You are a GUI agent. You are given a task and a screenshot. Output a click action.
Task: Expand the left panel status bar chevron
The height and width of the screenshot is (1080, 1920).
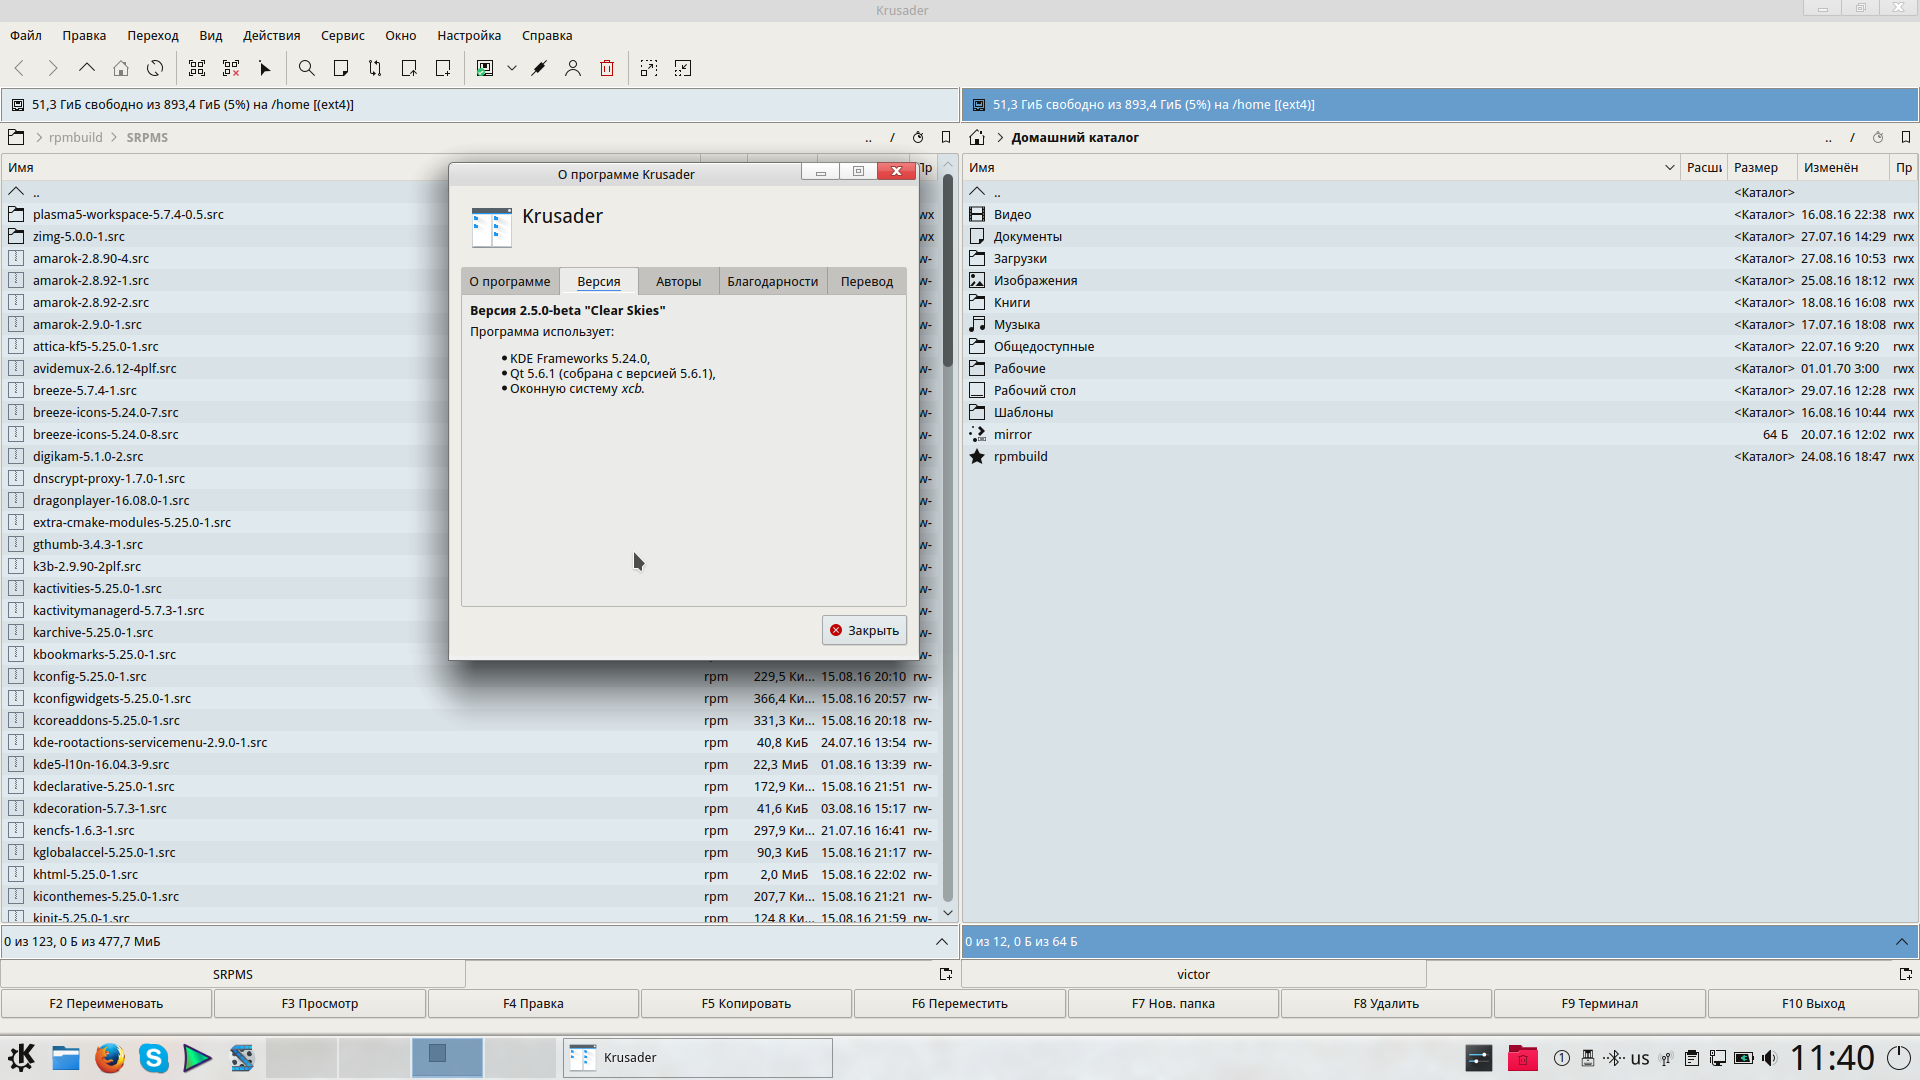click(x=941, y=941)
